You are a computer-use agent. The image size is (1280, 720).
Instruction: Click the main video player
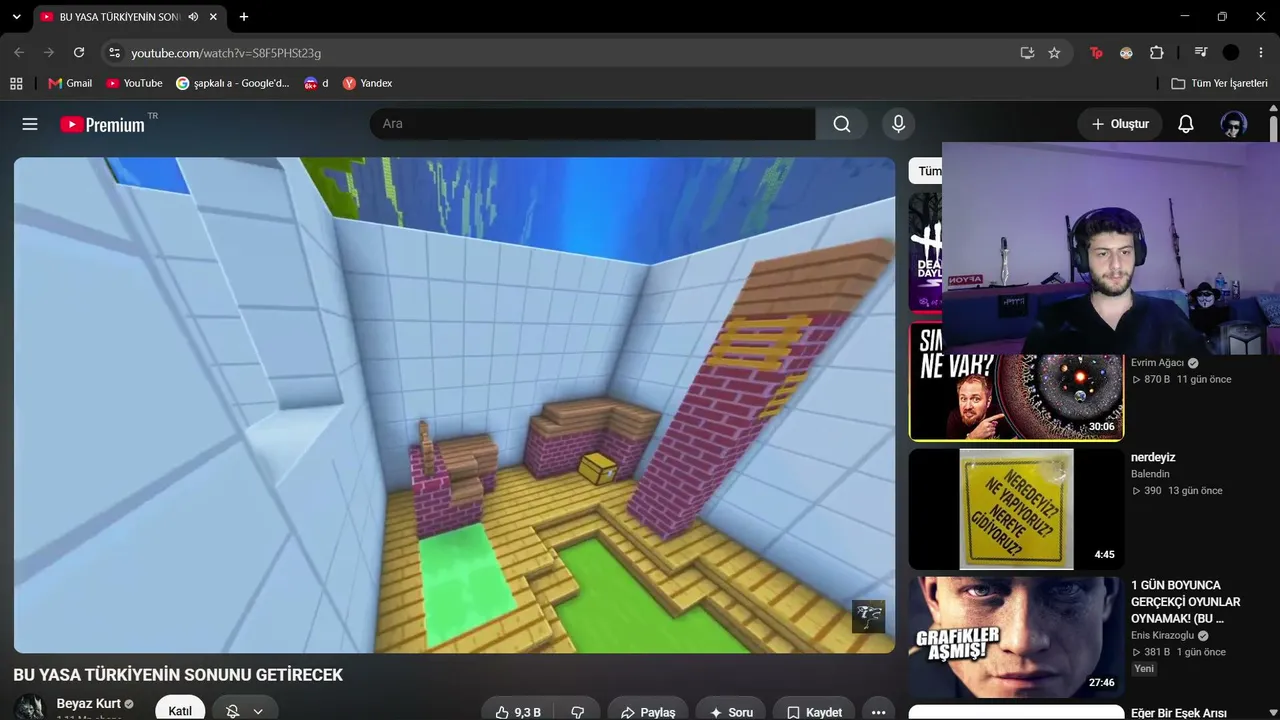[454, 405]
